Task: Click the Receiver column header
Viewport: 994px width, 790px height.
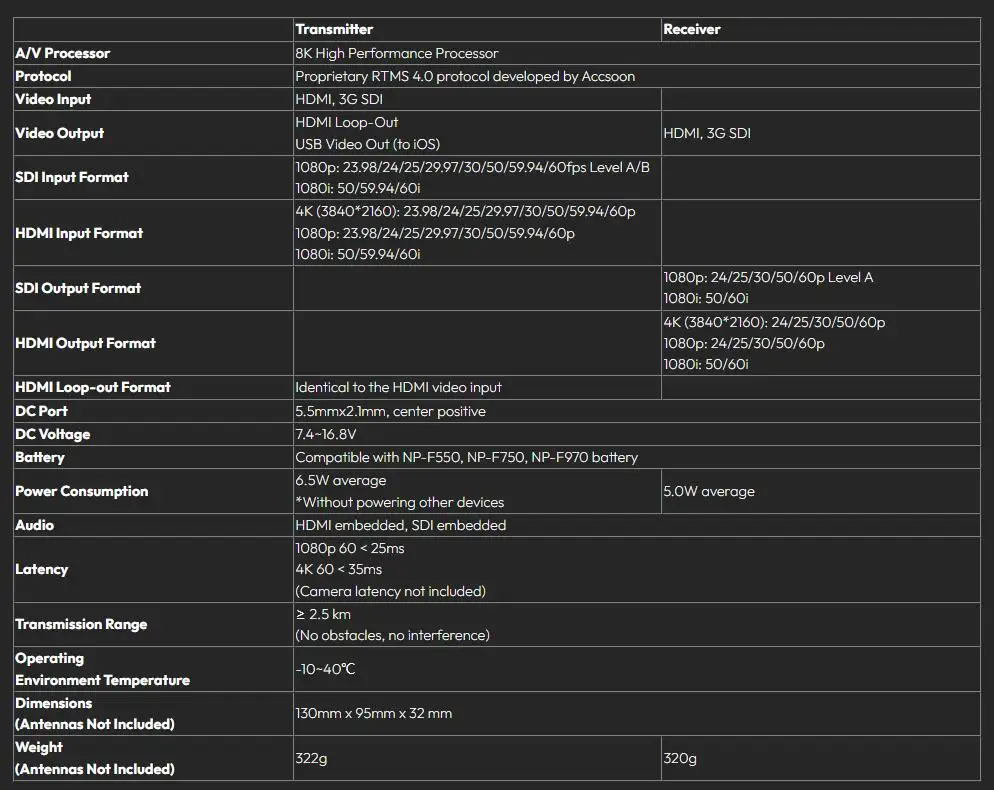Action: 692,29
